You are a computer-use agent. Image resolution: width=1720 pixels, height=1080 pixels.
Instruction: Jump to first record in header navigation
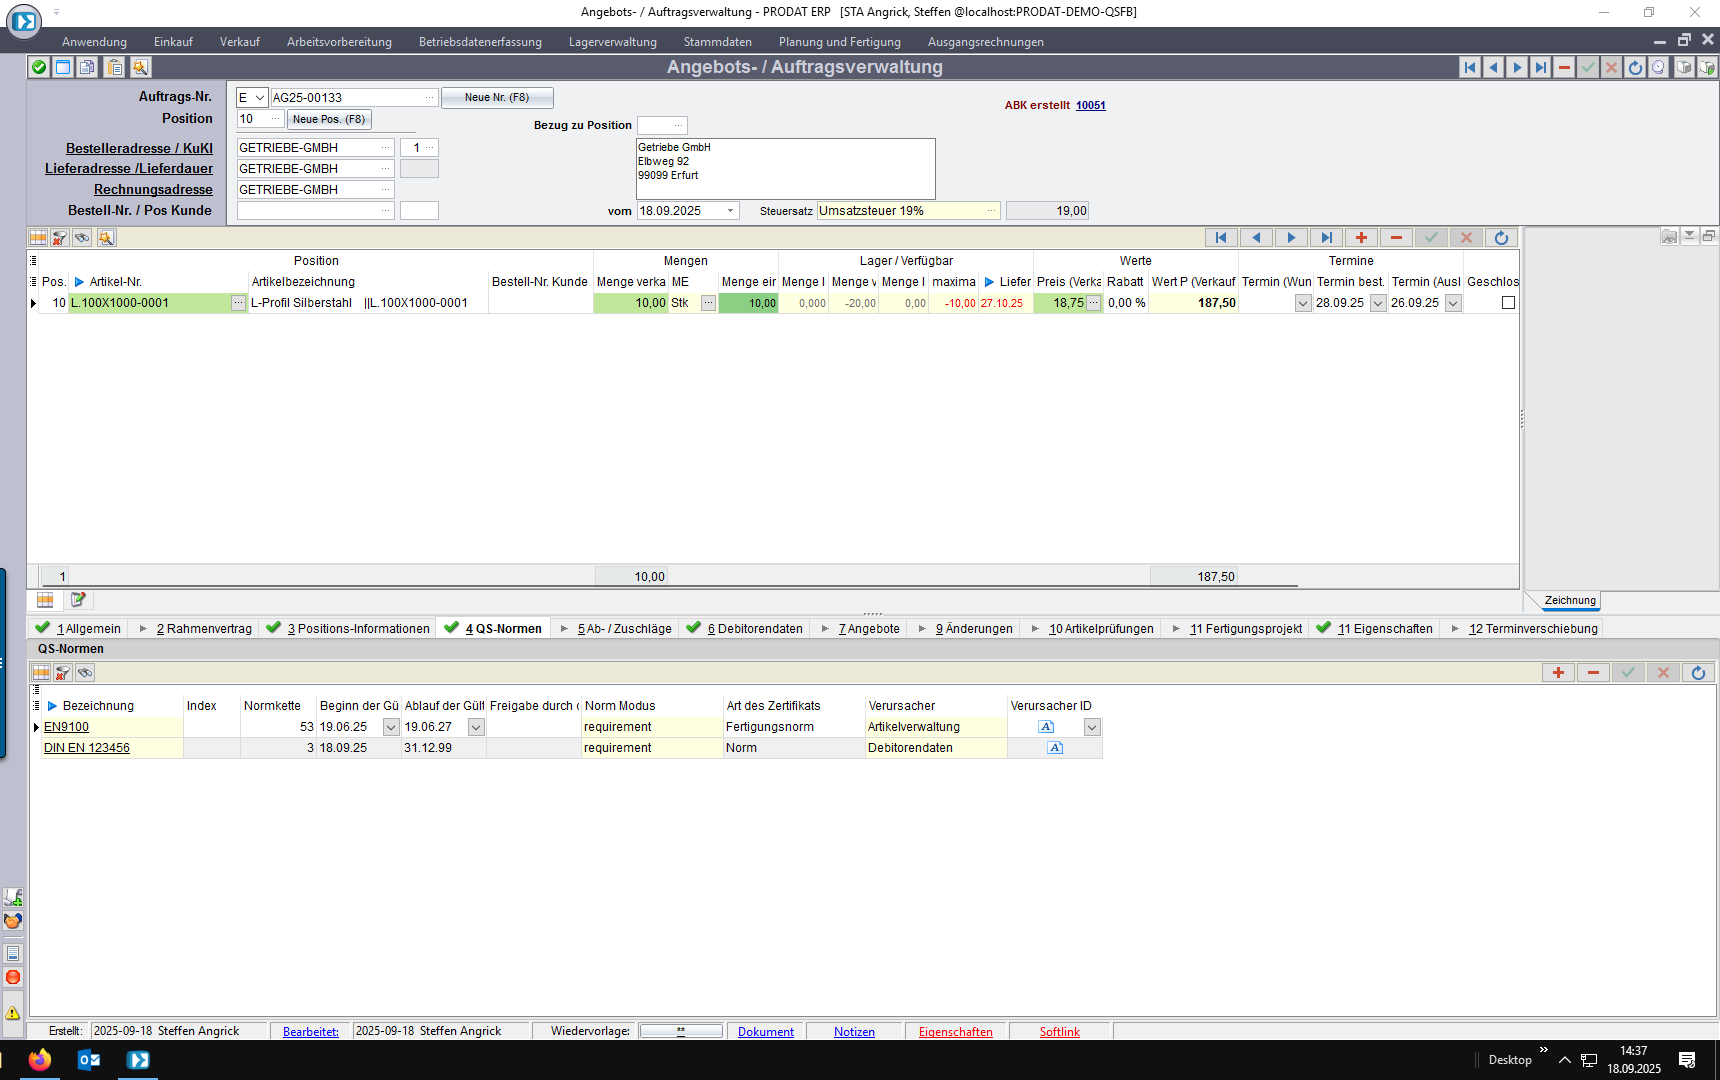point(1469,67)
